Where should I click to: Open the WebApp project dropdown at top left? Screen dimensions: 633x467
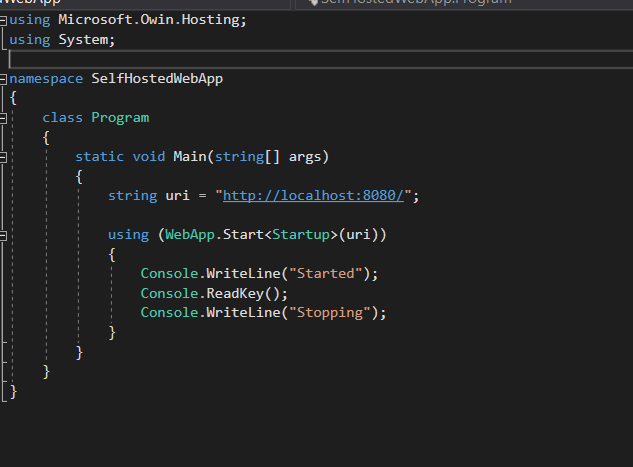[x=30, y=3]
